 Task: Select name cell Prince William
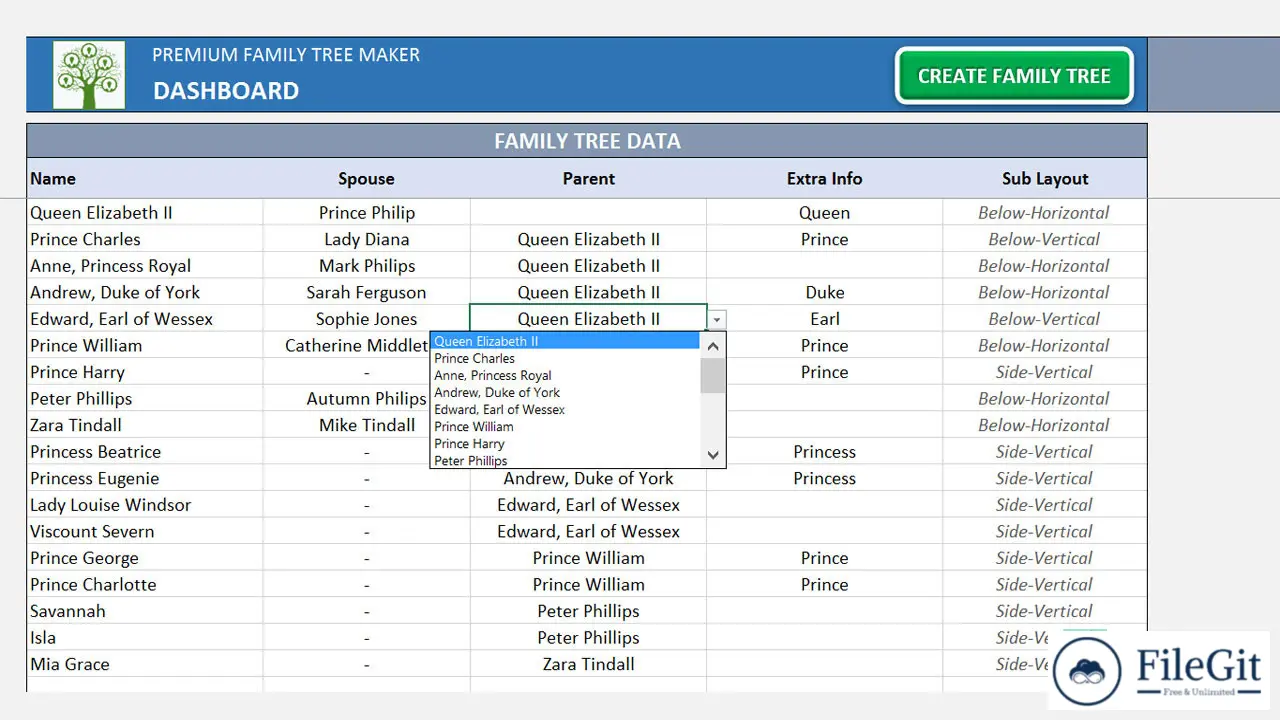145,345
